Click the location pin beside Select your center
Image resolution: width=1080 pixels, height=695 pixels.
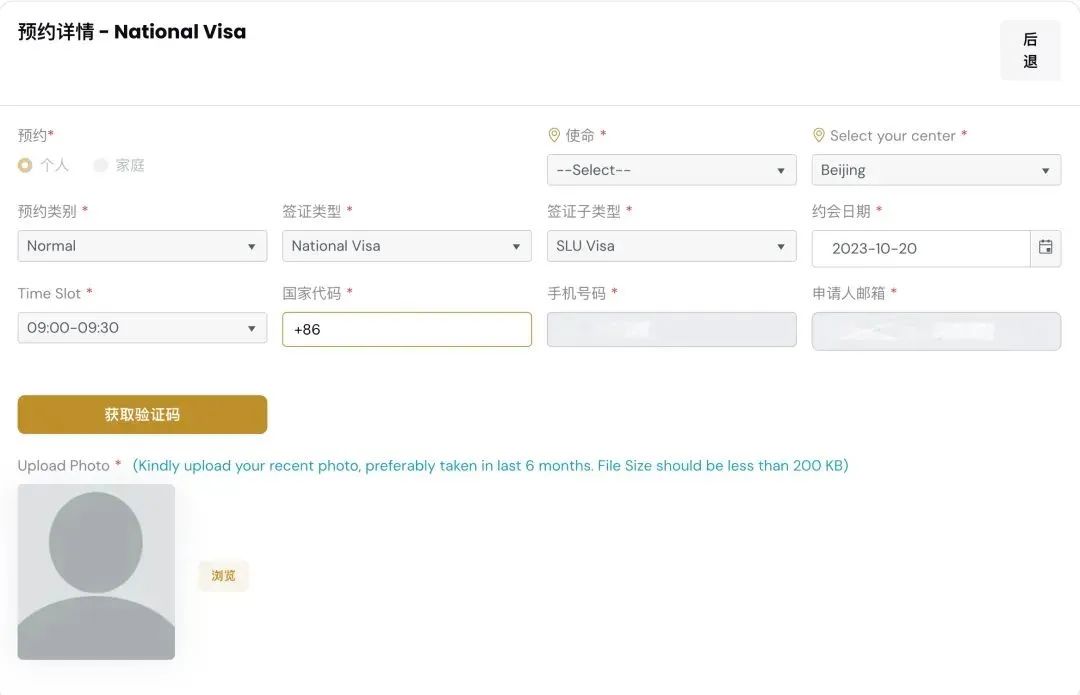[818, 135]
